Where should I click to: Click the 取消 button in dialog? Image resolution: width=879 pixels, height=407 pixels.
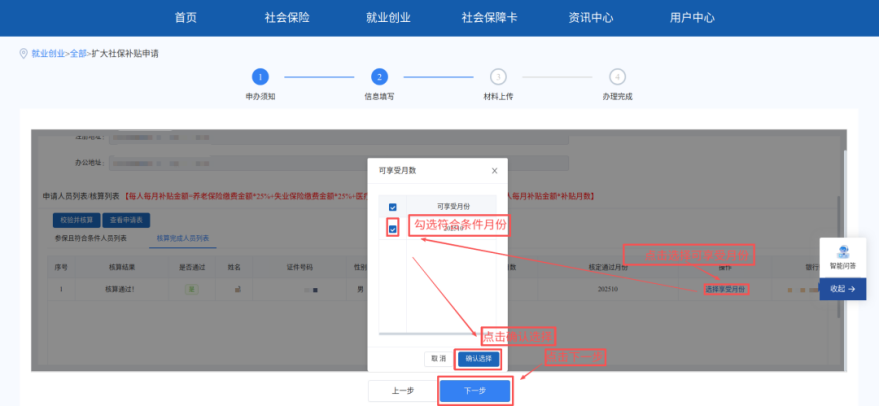[x=438, y=358]
